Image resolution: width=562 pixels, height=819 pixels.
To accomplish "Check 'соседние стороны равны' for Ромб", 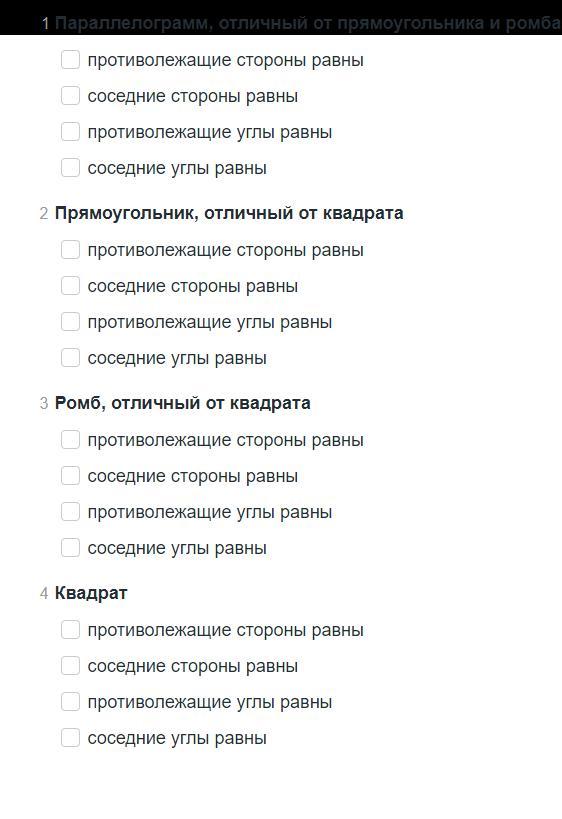I will click(71, 476).
